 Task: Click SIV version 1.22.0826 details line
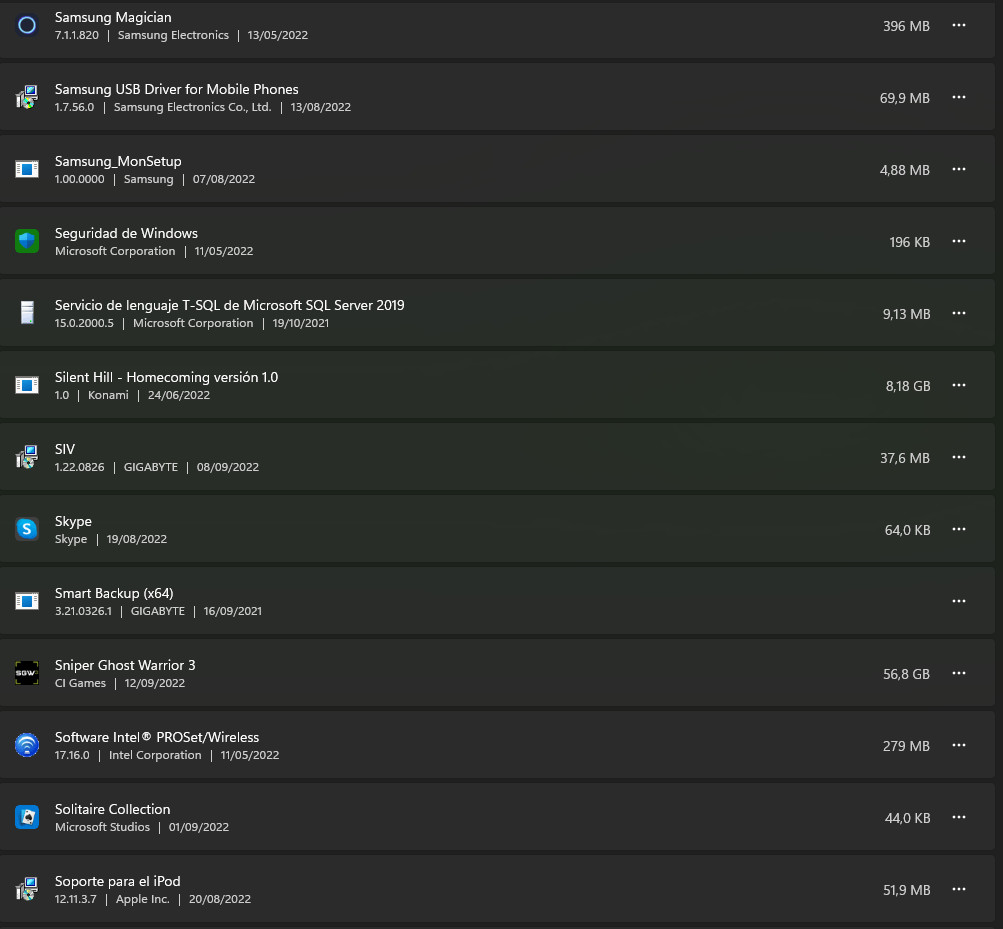pos(157,468)
